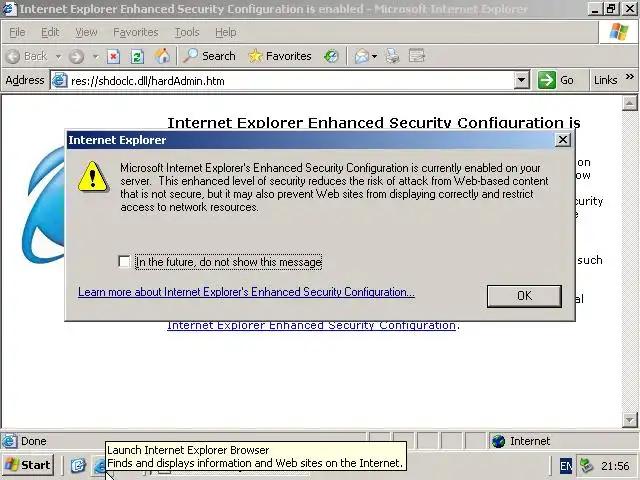This screenshot has width=640, height=480.
Task: Click the 'Done' status bar text
Action: 33,441
